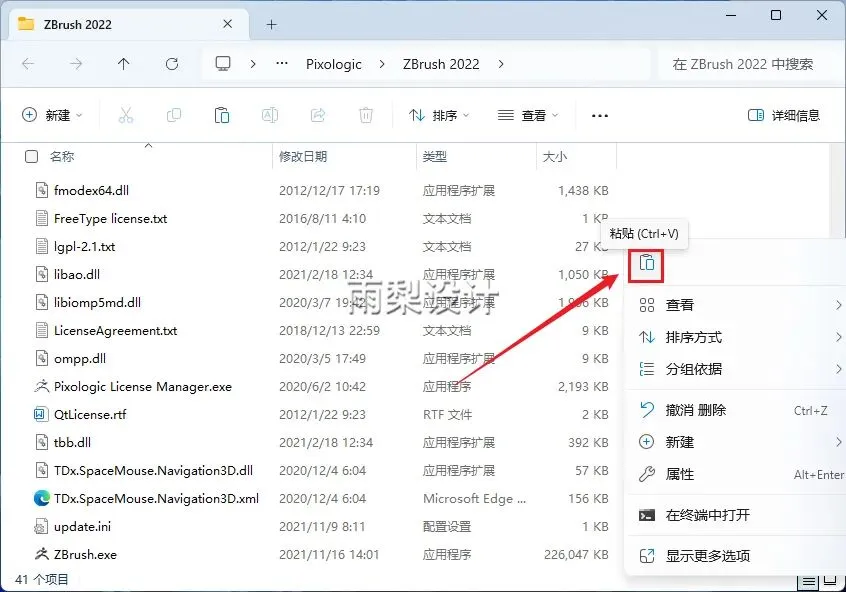Go forward with the right arrow
The height and width of the screenshot is (592, 846).
click(x=76, y=64)
